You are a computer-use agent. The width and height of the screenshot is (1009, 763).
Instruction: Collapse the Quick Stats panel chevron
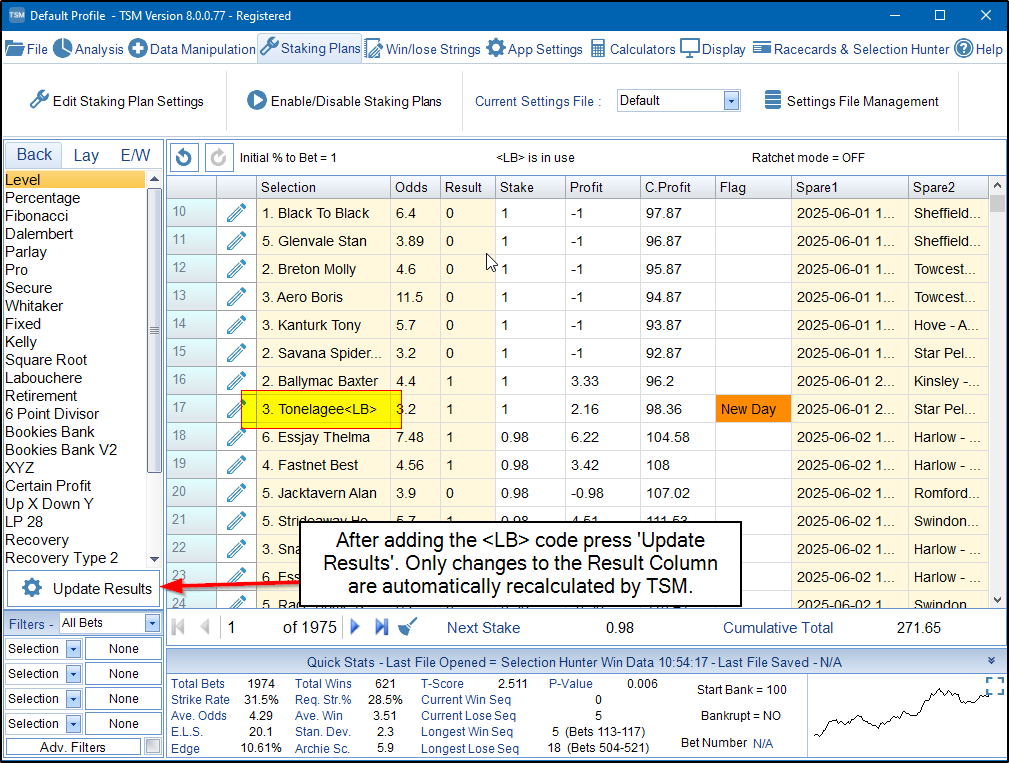click(991, 661)
